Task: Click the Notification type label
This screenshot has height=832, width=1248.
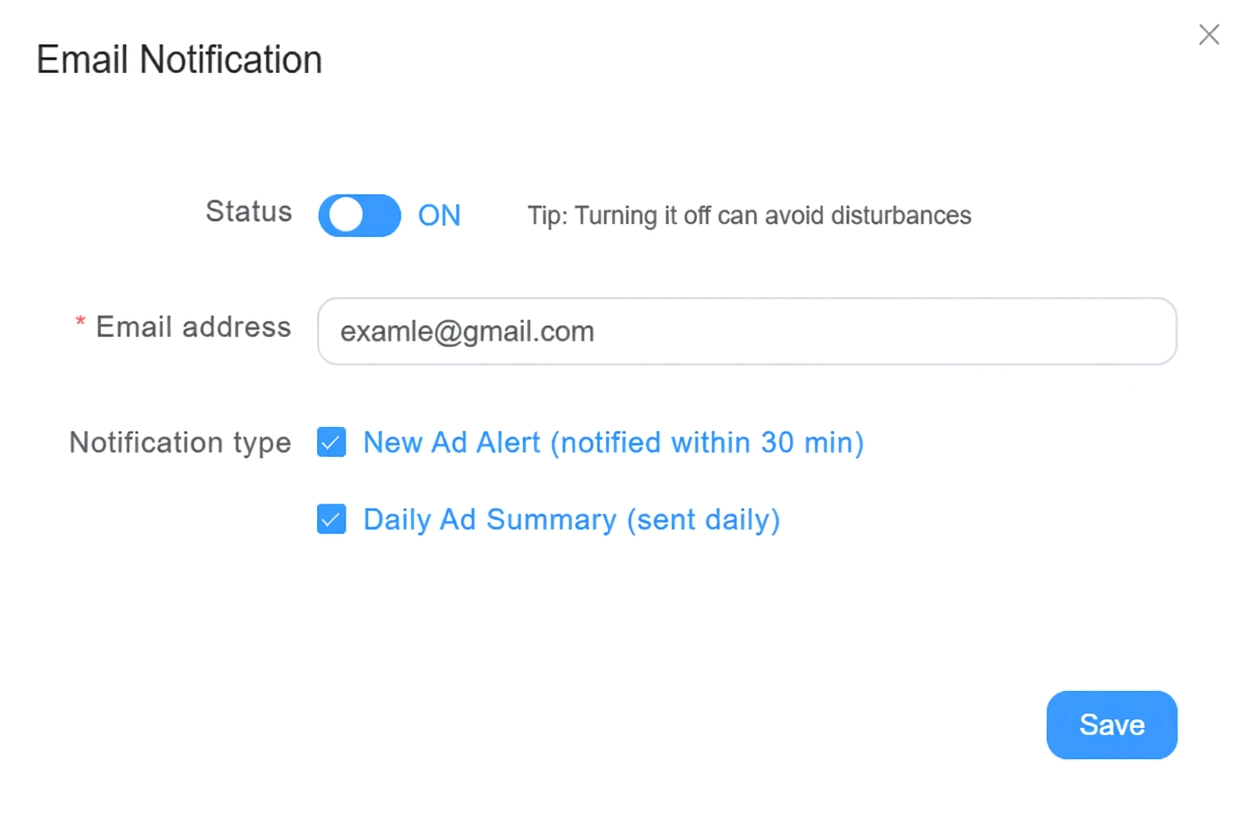Action: click(179, 442)
